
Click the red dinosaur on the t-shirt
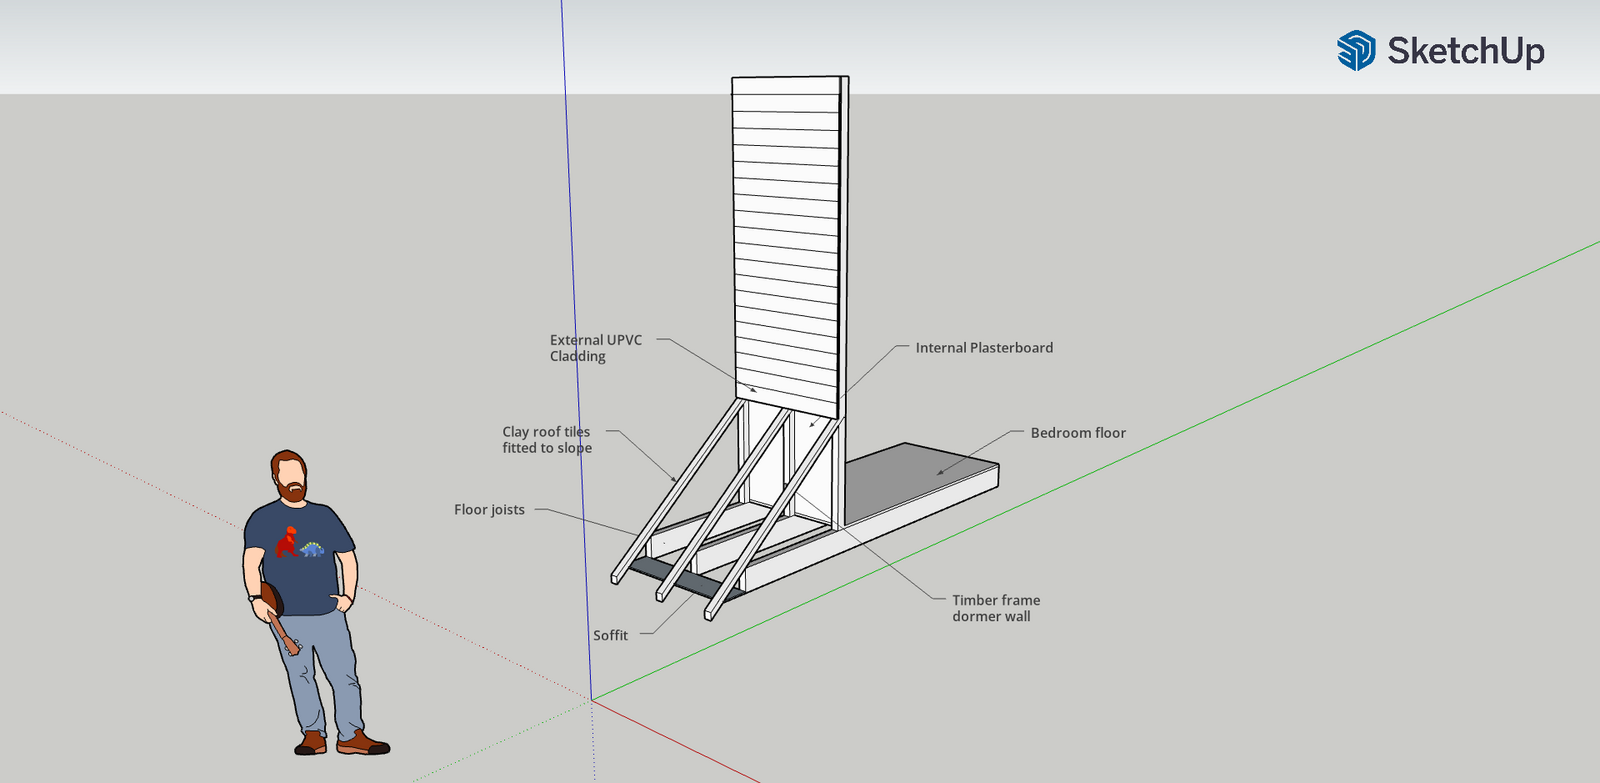coord(288,542)
